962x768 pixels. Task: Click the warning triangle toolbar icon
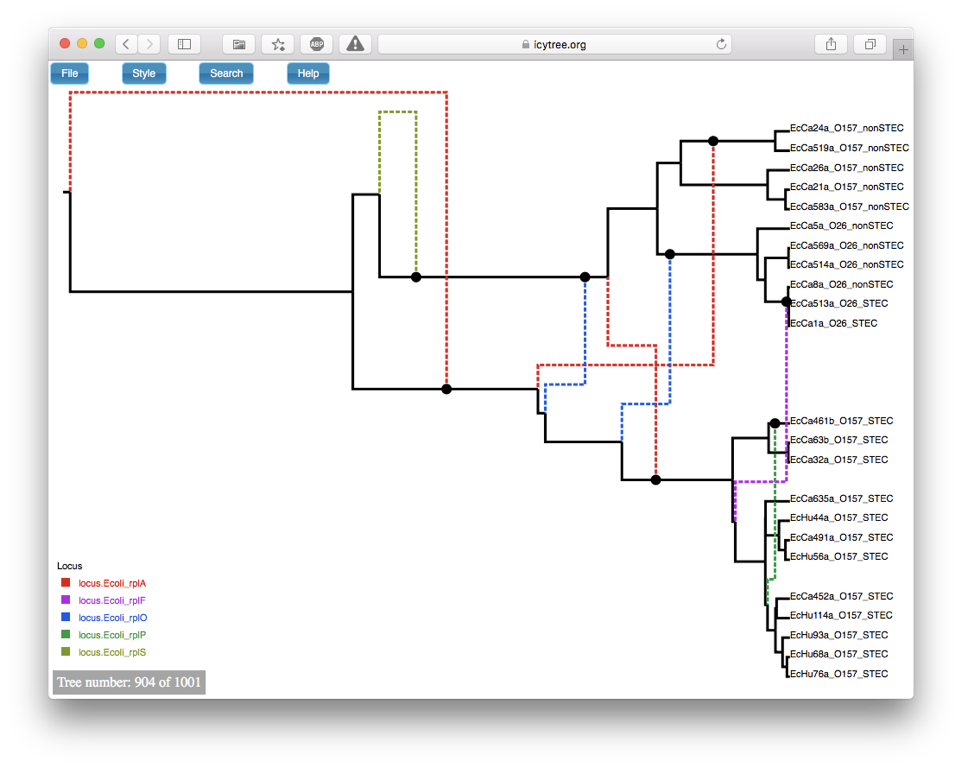click(355, 44)
